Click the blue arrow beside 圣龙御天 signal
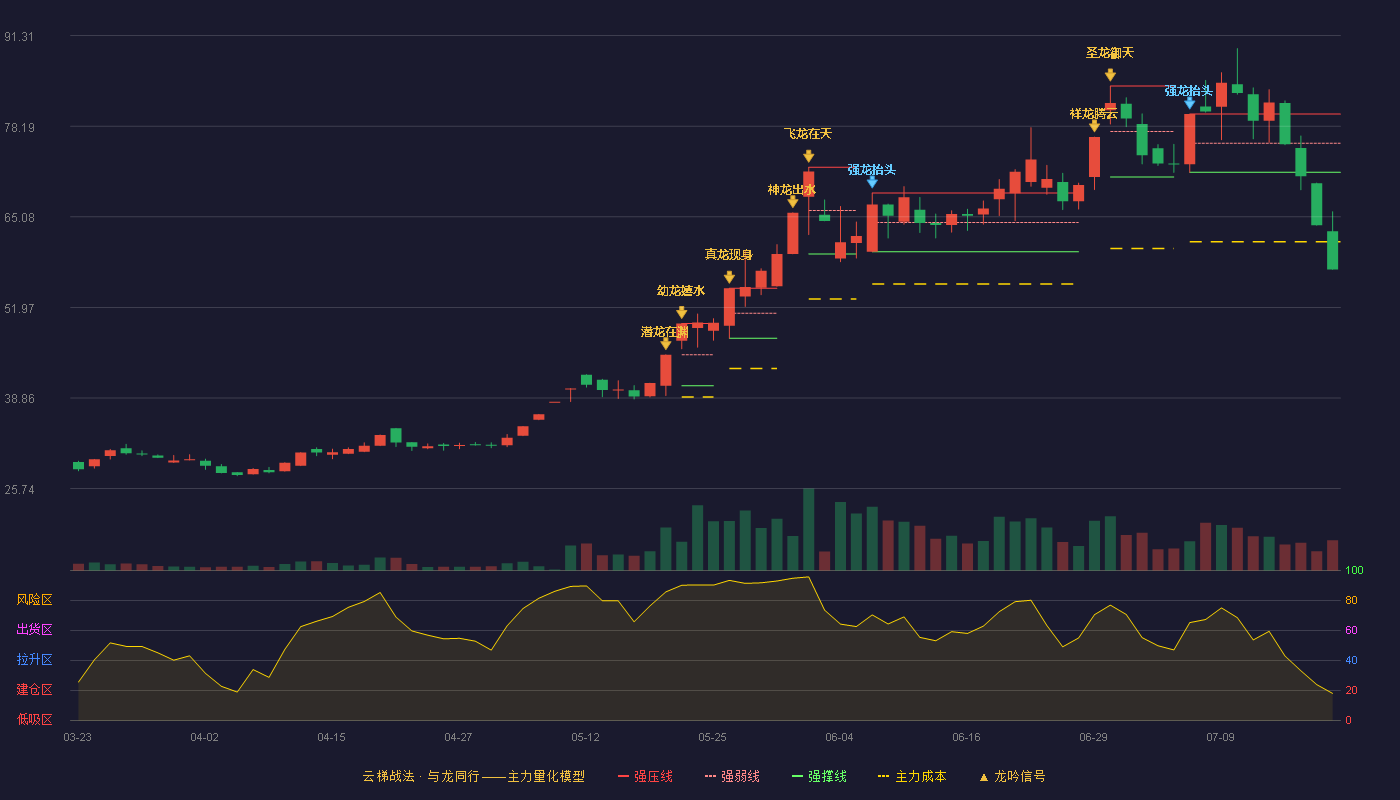The height and width of the screenshot is (800, 1400). 1189,103
